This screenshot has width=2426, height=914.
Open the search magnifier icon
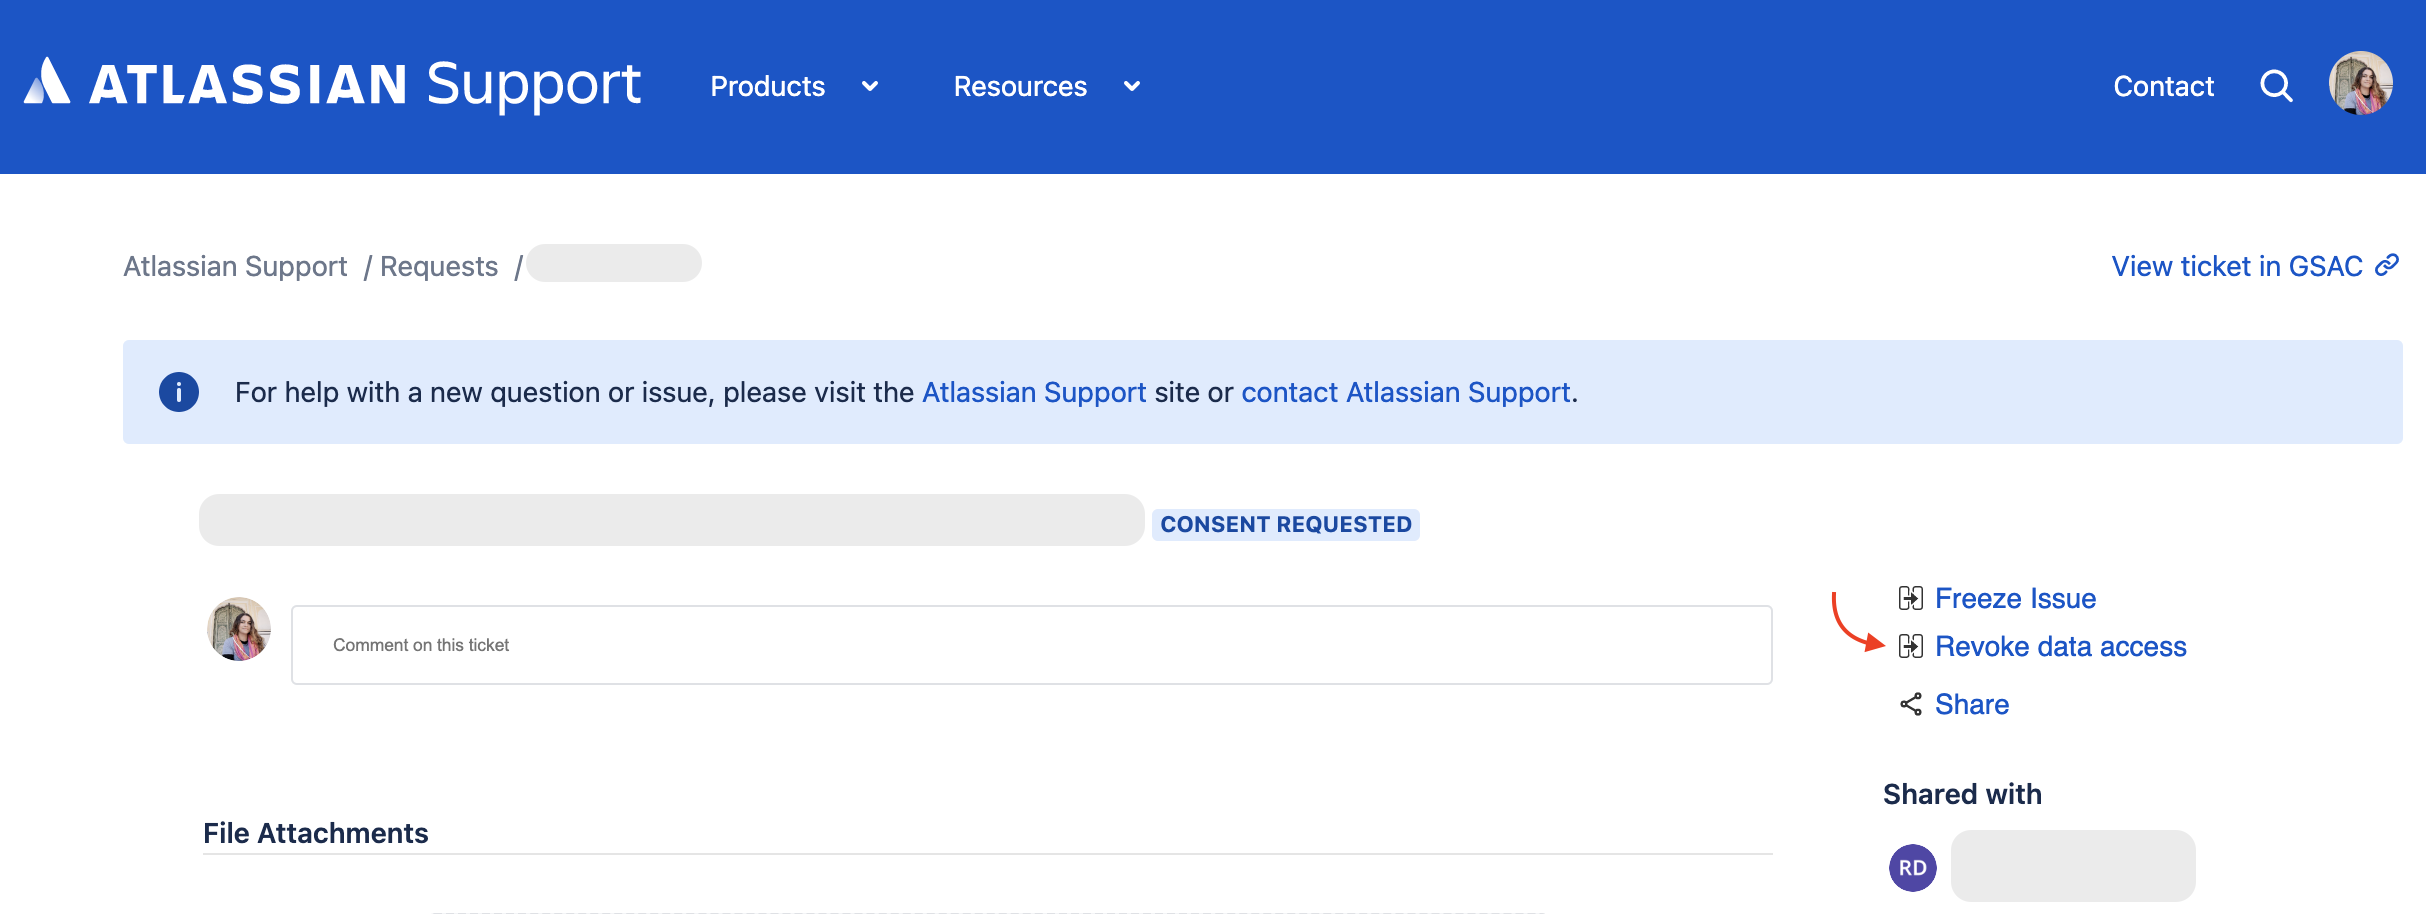coord(2276,86)
